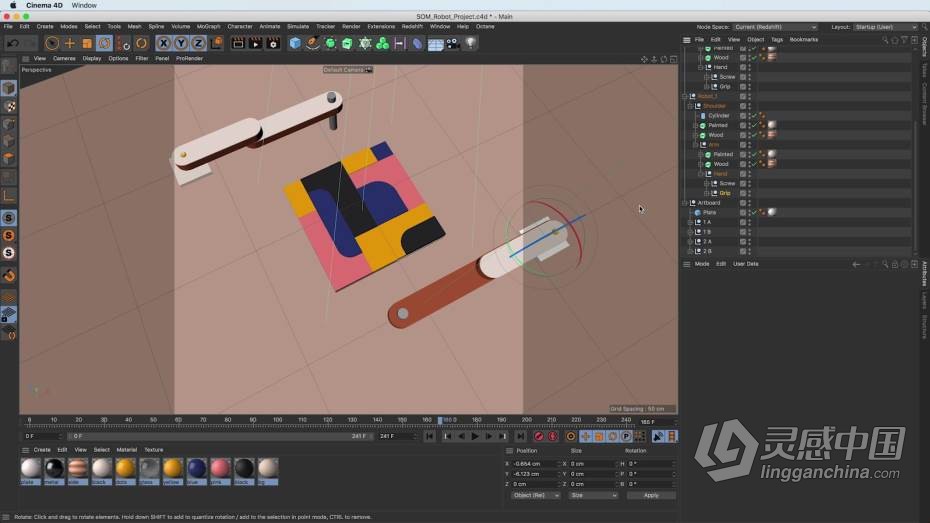The image size is (930, 523).
Task: Click the Spline Pen tool icon
Action: (313, 43)
